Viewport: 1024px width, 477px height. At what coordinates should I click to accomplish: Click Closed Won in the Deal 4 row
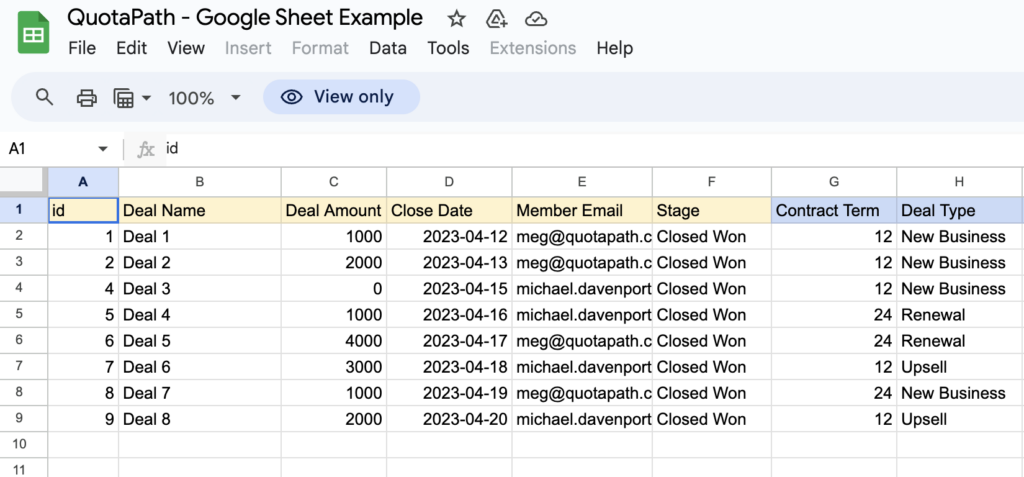[712, 315]
